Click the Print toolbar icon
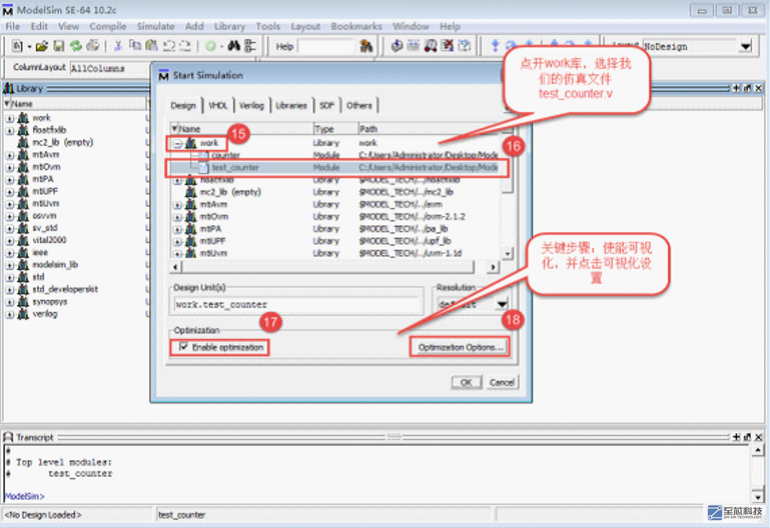The image size is (770, 528). (92, 46)
